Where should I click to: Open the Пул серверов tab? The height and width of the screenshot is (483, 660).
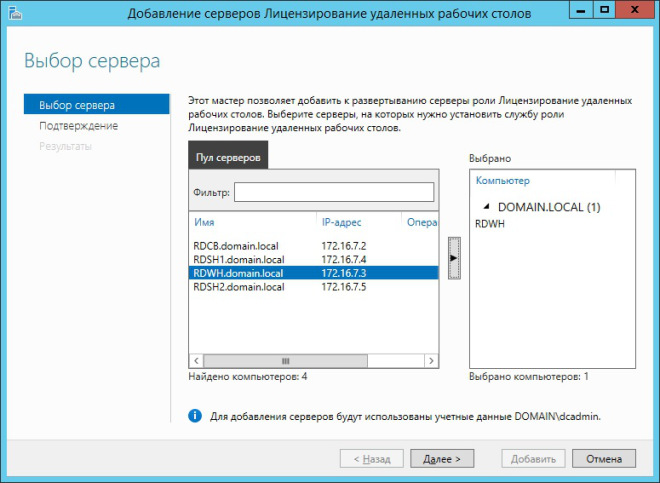tap(227, 158)
